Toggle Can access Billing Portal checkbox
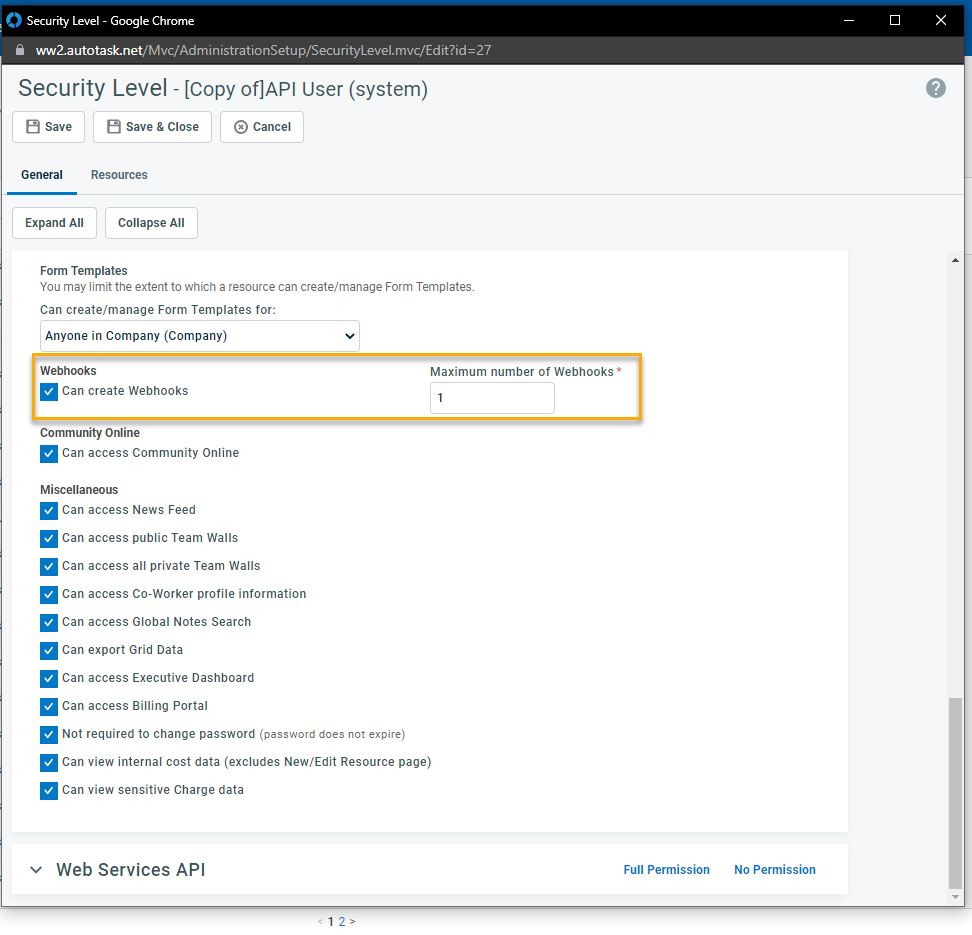This screenshot has width=972, height=935. [49, 706]
